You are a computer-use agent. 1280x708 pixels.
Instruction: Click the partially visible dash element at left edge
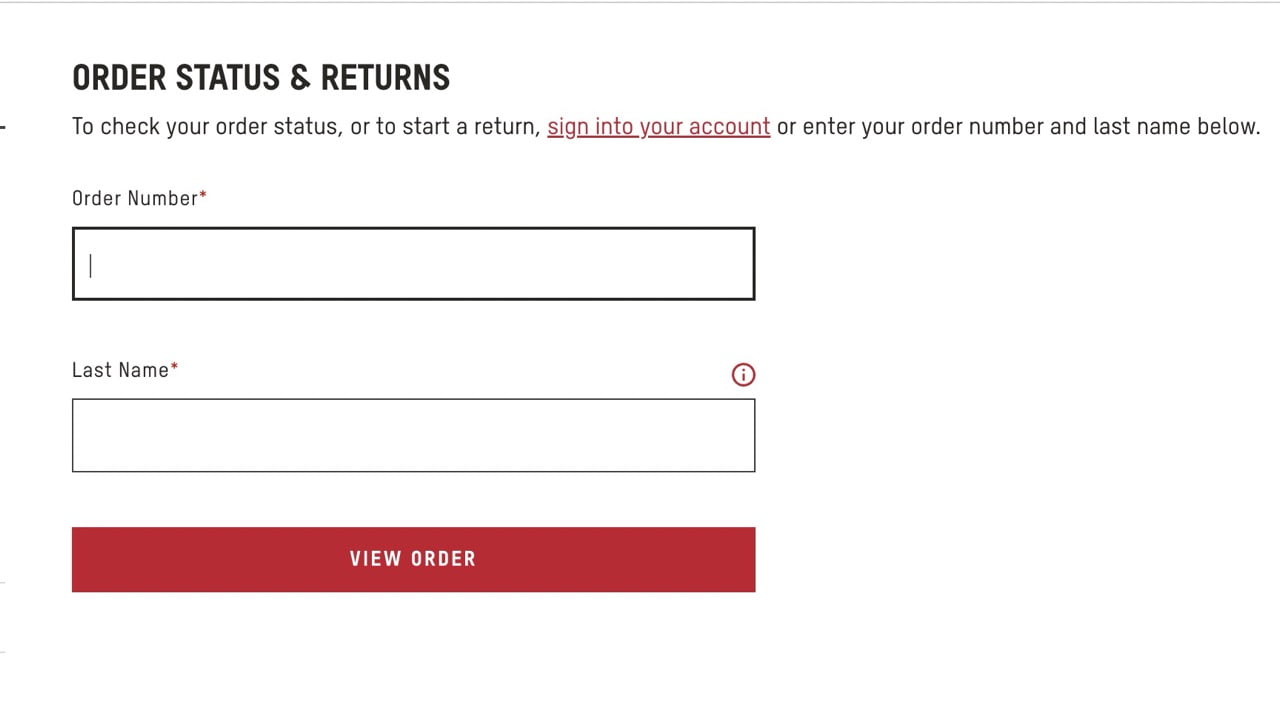4,128
